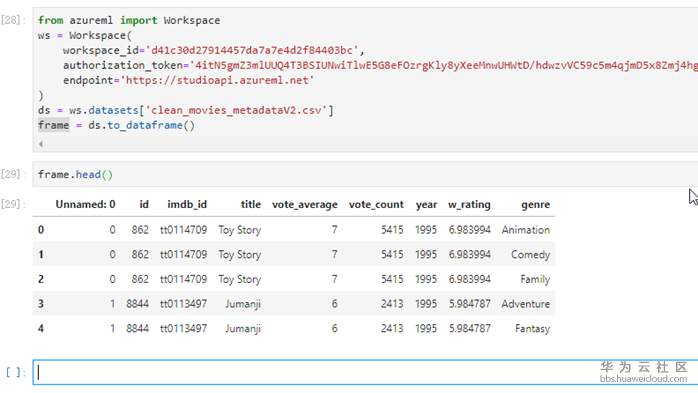
Task: Click row index 2 in the dataframe
Action: (x=41, y=279)
